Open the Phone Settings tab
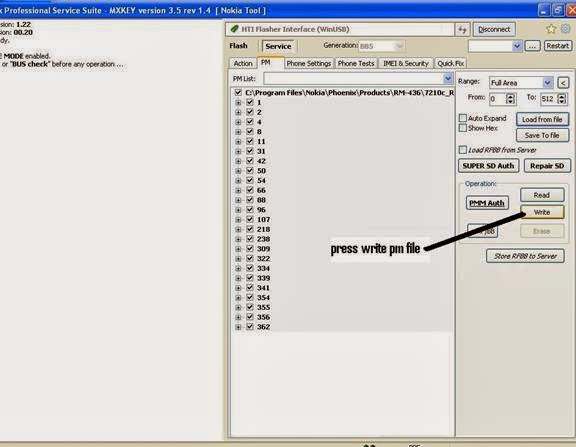This screenshot has height=447, width=576. (x=309, y=64)
